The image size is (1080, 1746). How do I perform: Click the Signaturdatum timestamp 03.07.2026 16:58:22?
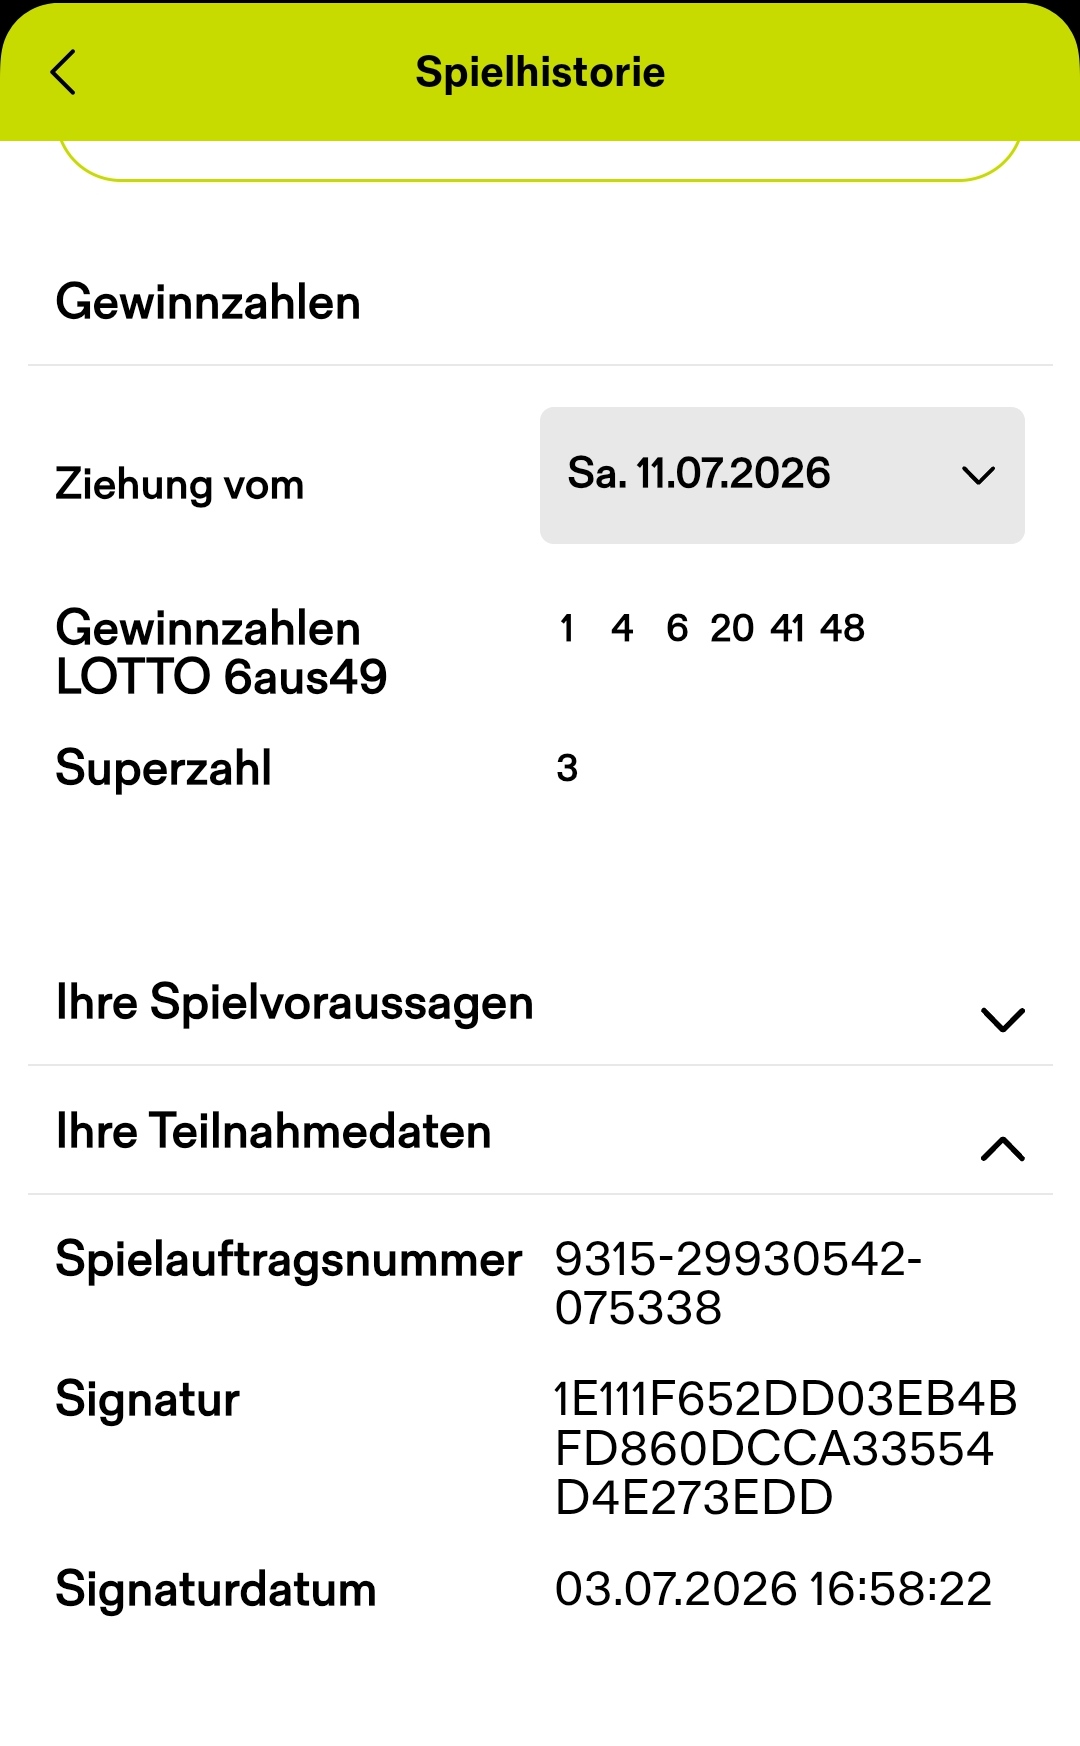[x=773, y=1589]
